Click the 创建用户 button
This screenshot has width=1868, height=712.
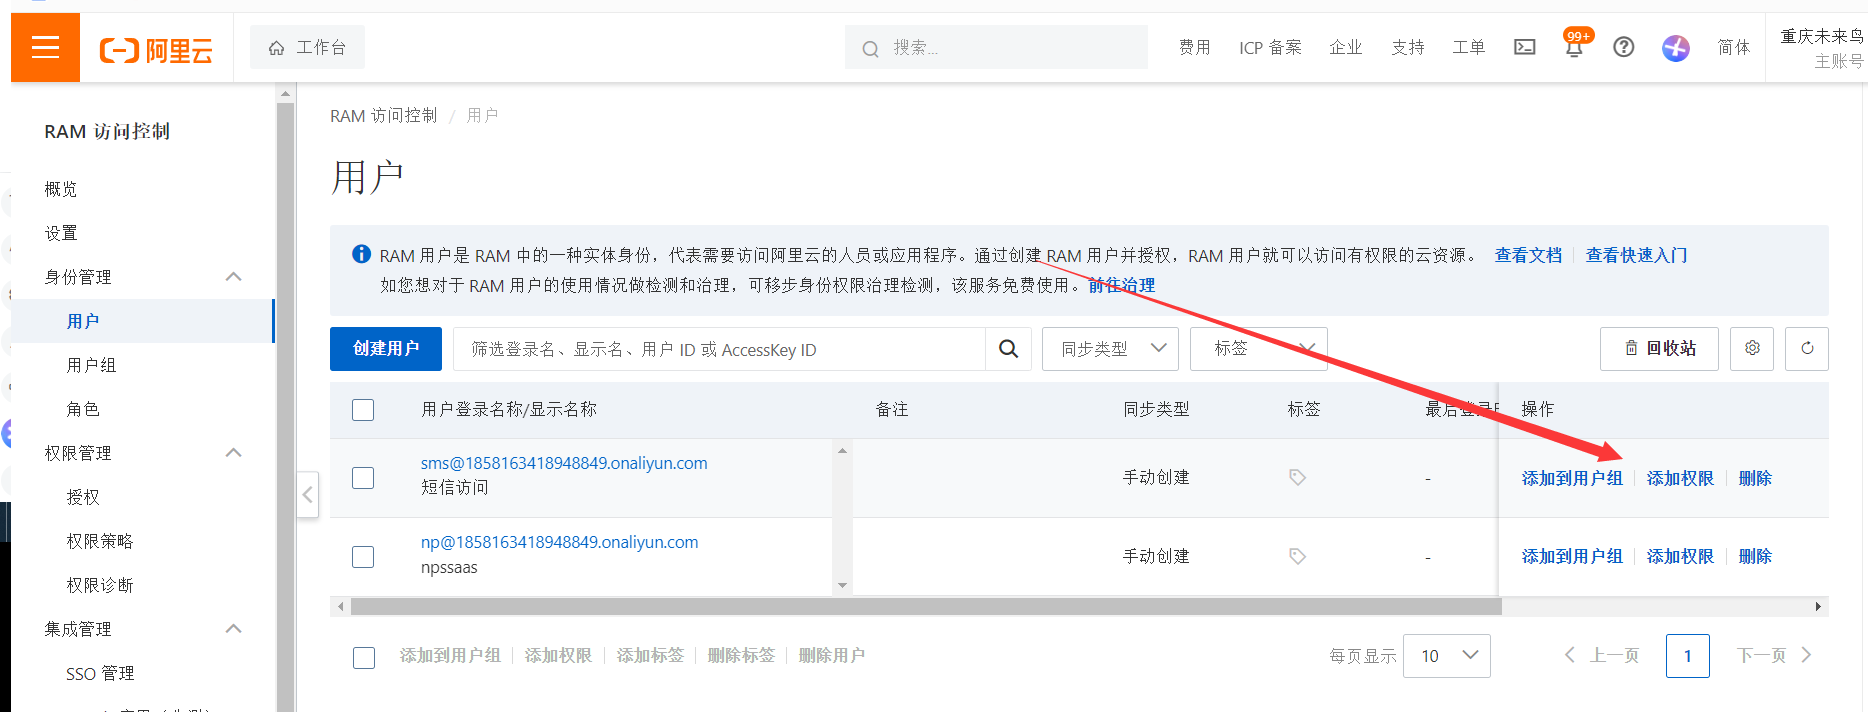click(x=385, y=349)
